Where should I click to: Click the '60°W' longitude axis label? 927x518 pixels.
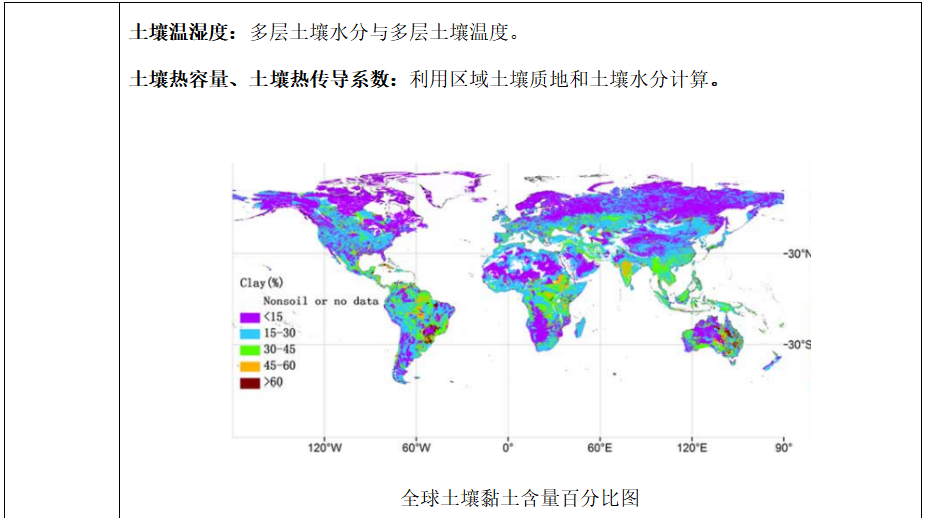(x=416, y=448)
